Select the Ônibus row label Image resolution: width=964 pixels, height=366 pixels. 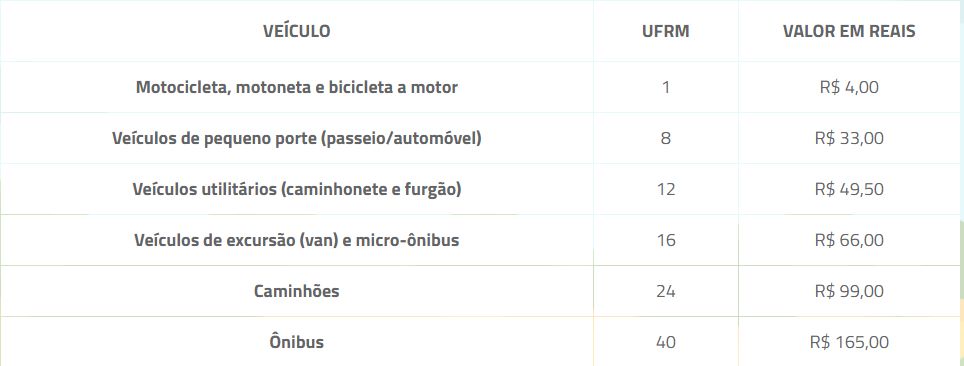[x=296, y=341]
